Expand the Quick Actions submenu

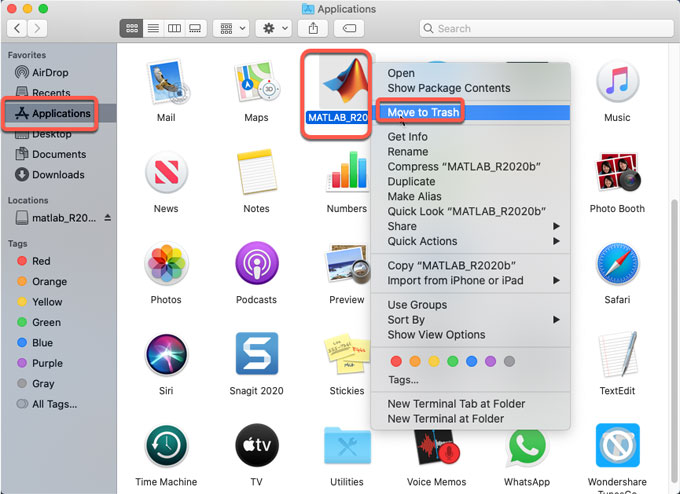point(471,241)
